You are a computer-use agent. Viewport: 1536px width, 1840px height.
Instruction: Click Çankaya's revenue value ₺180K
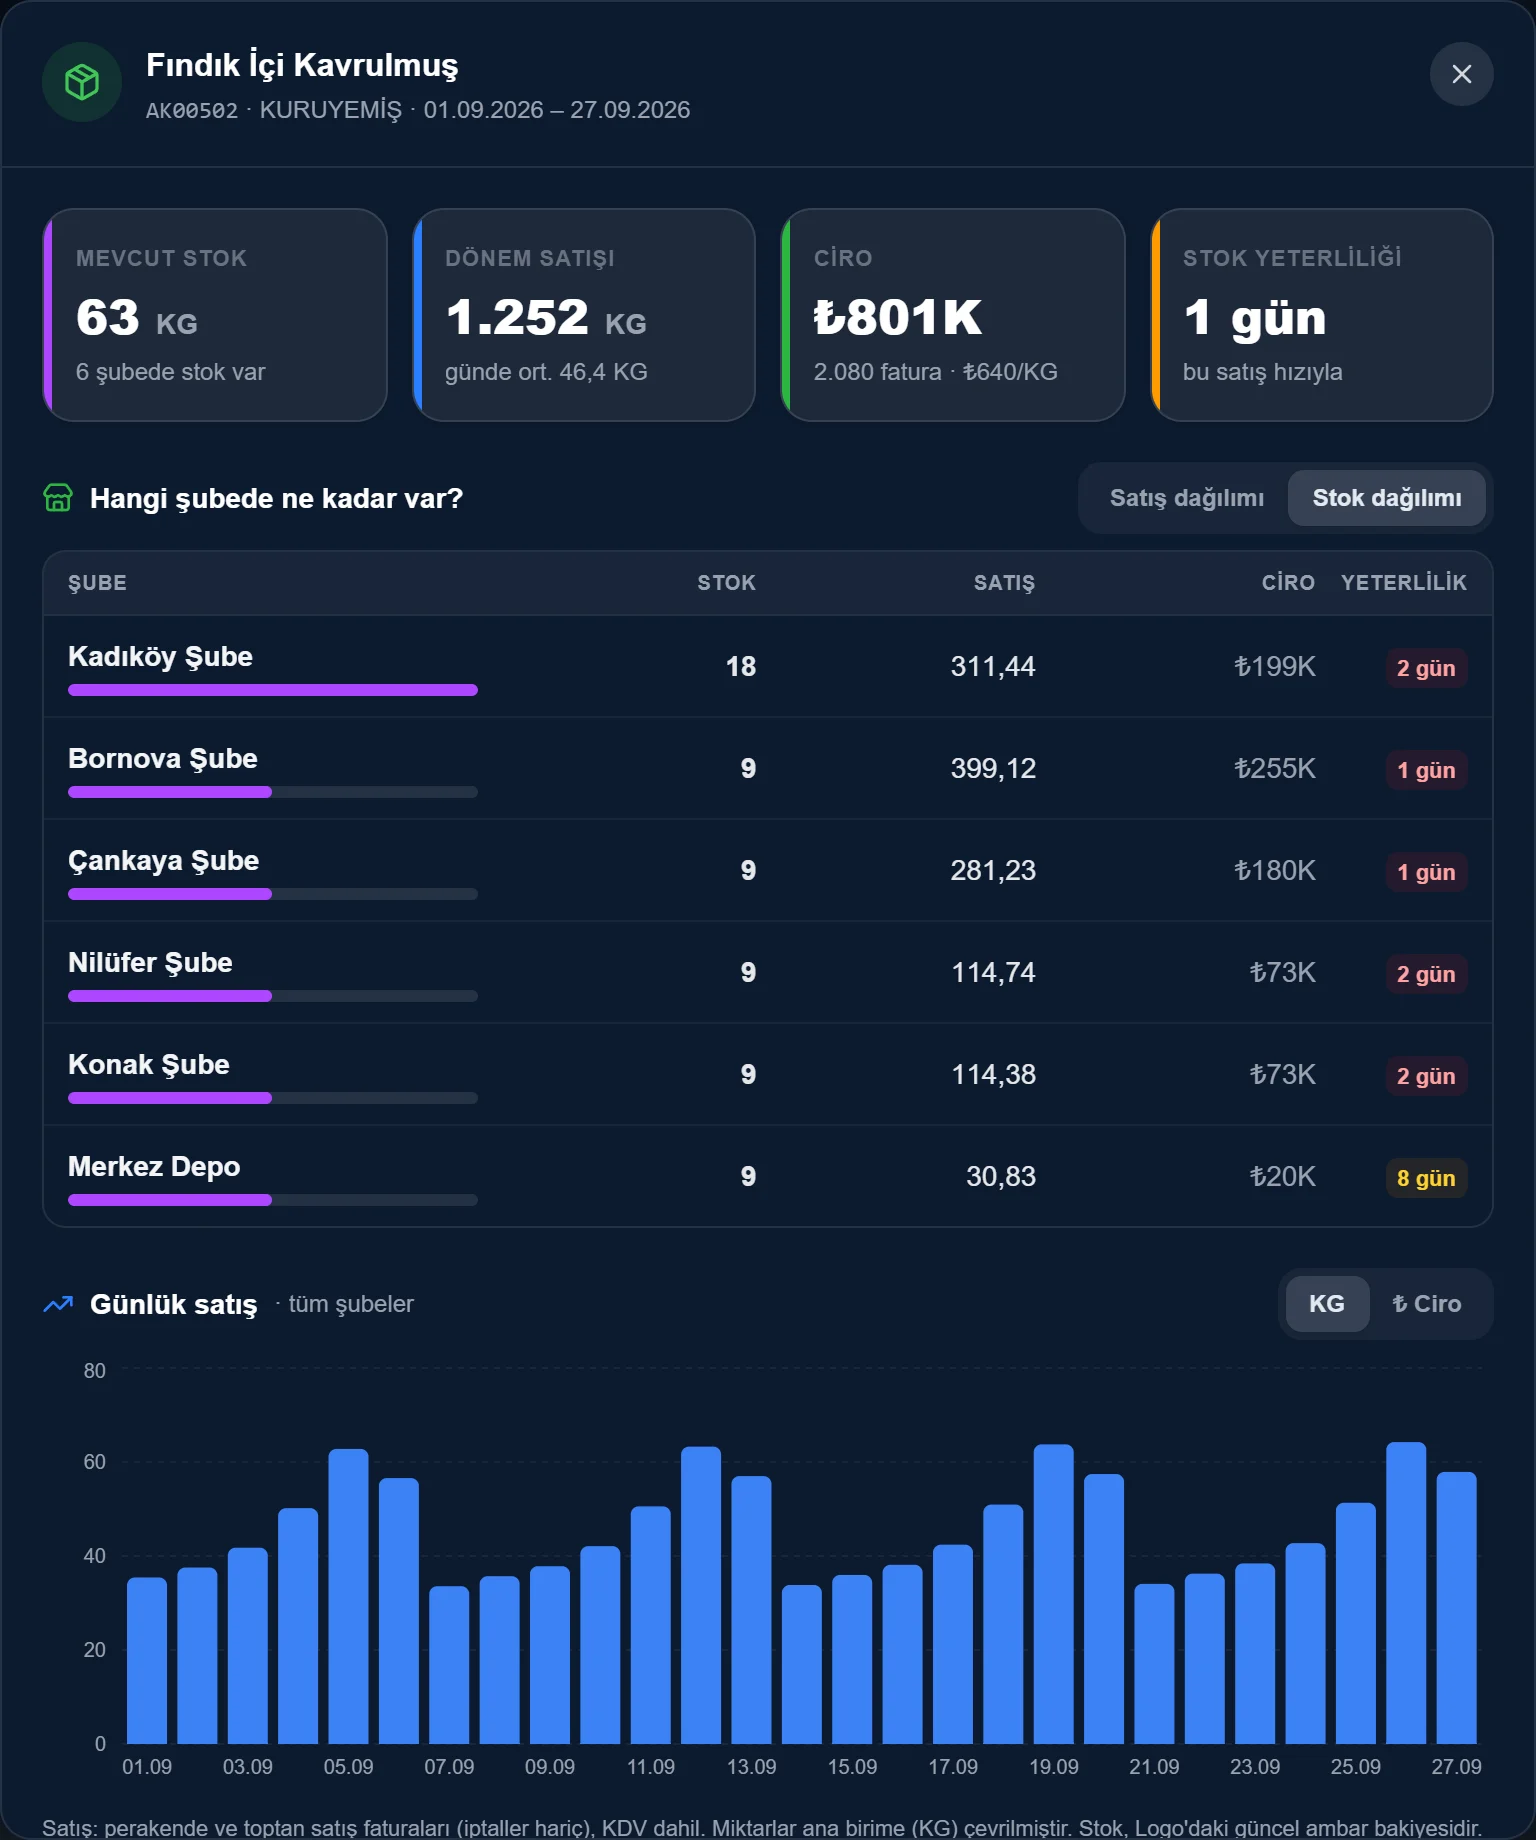pos(1275,871)
